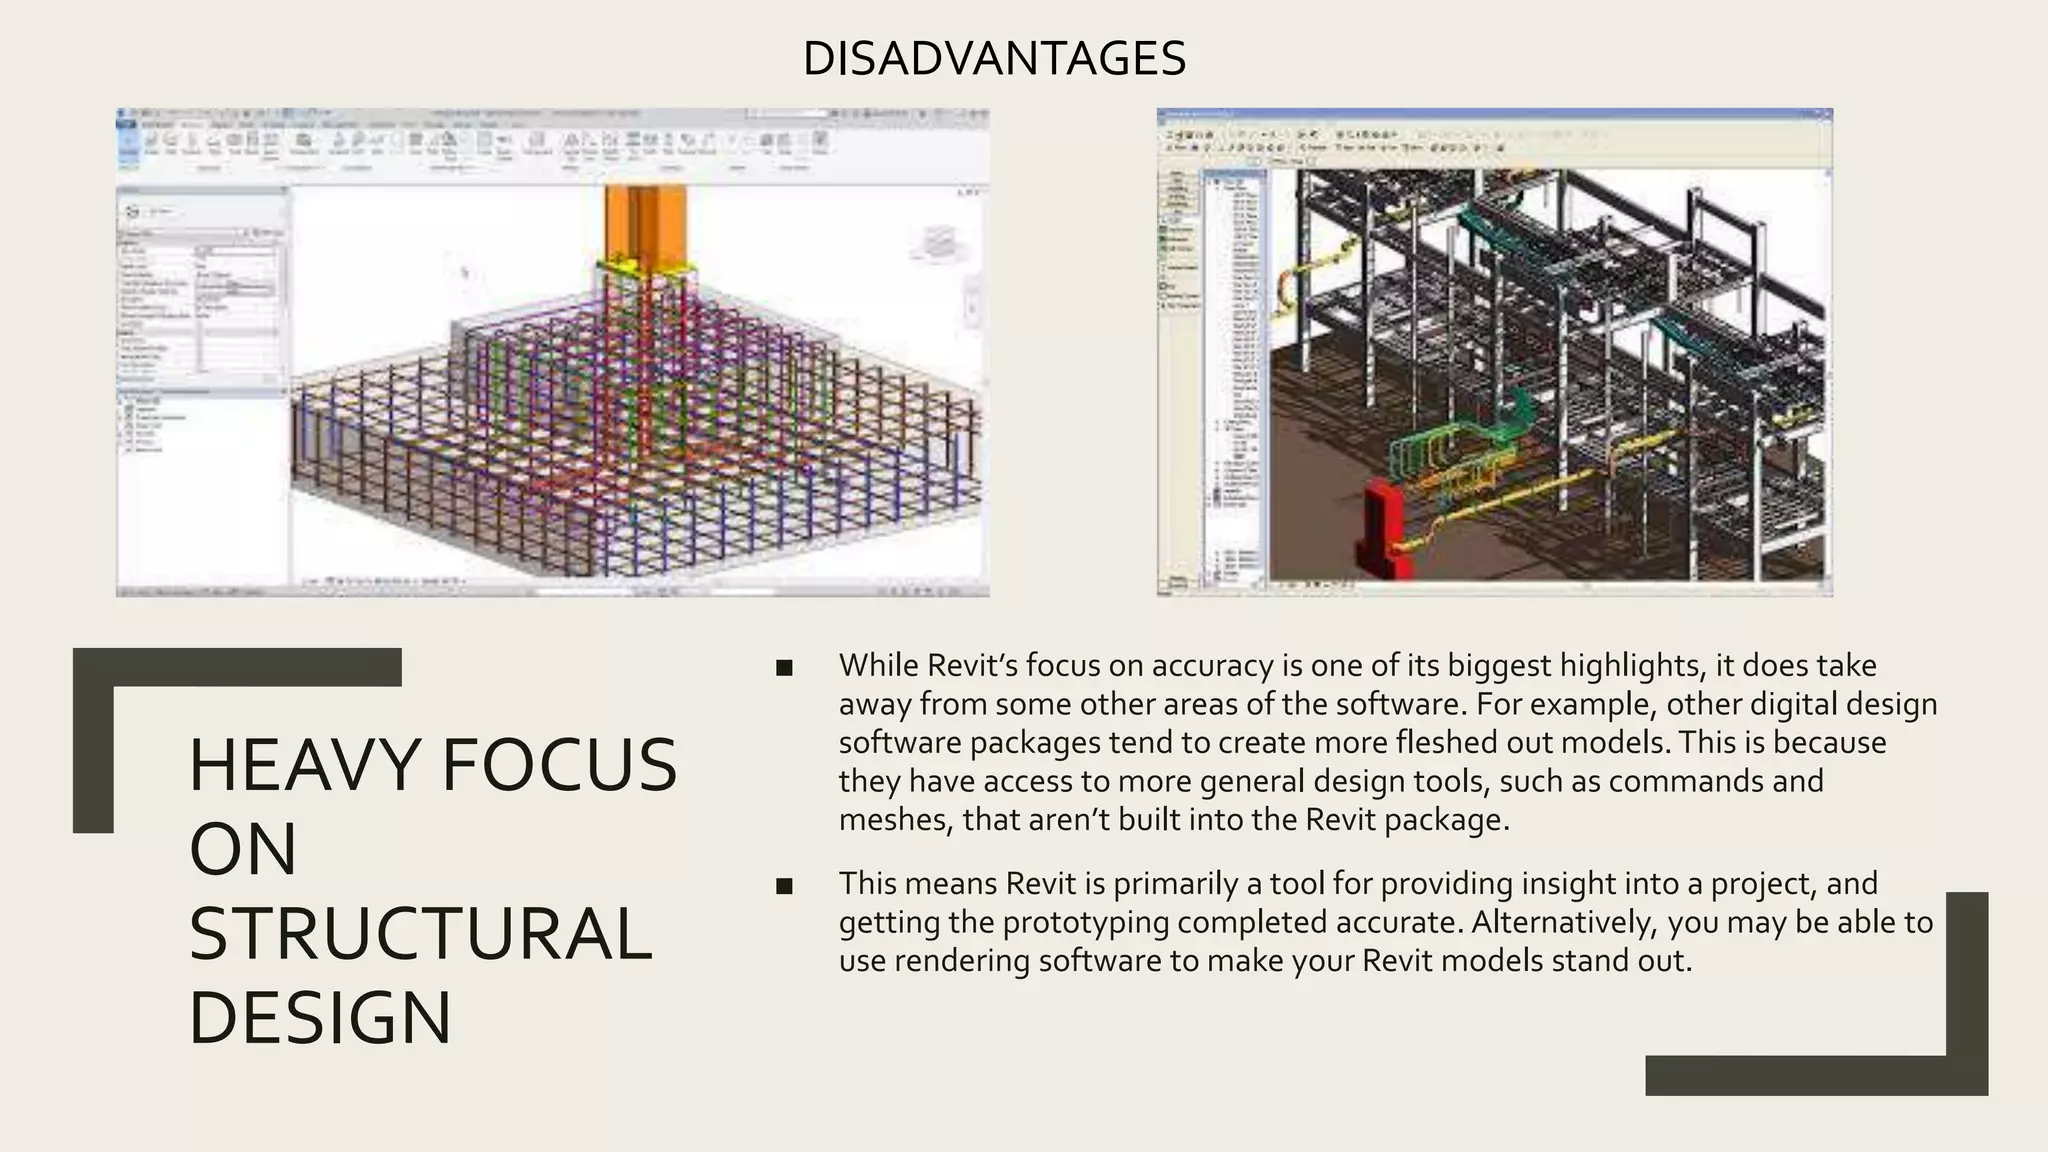
Task: Click the type selector icon in Properties palette
Action: [x=134, y=212]
